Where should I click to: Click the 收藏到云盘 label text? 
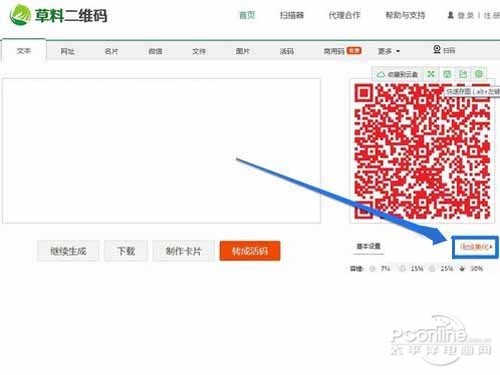[402, 74]
